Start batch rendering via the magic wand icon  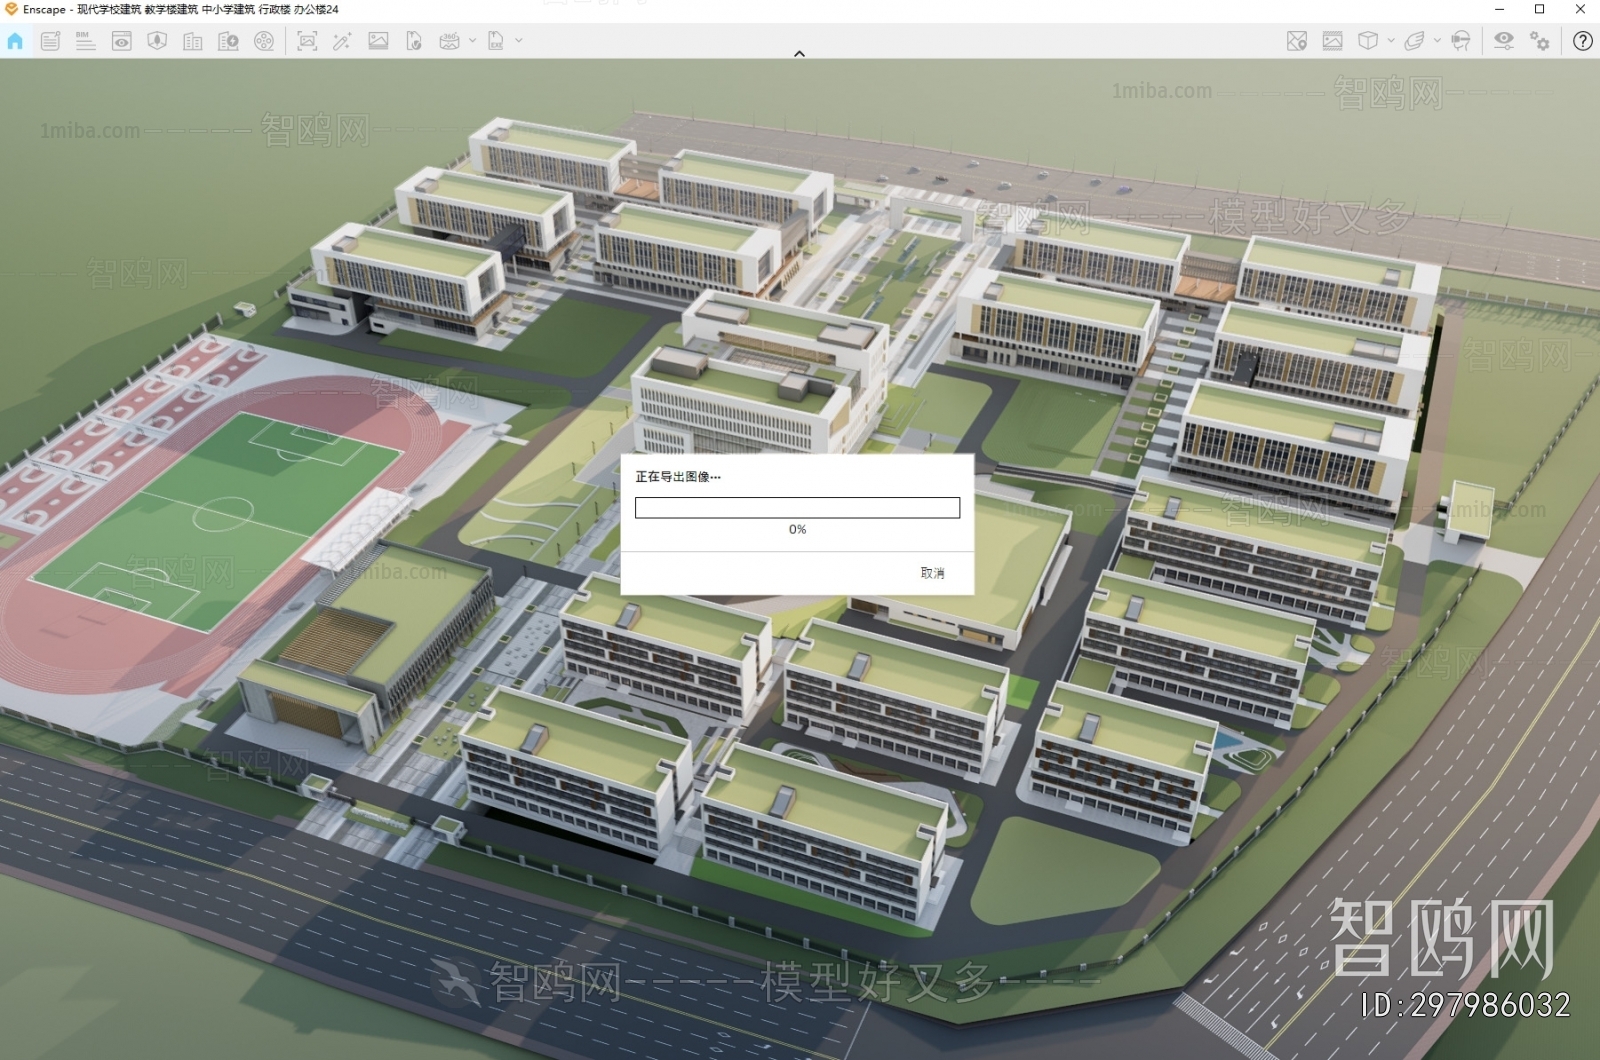coord(343,42)
